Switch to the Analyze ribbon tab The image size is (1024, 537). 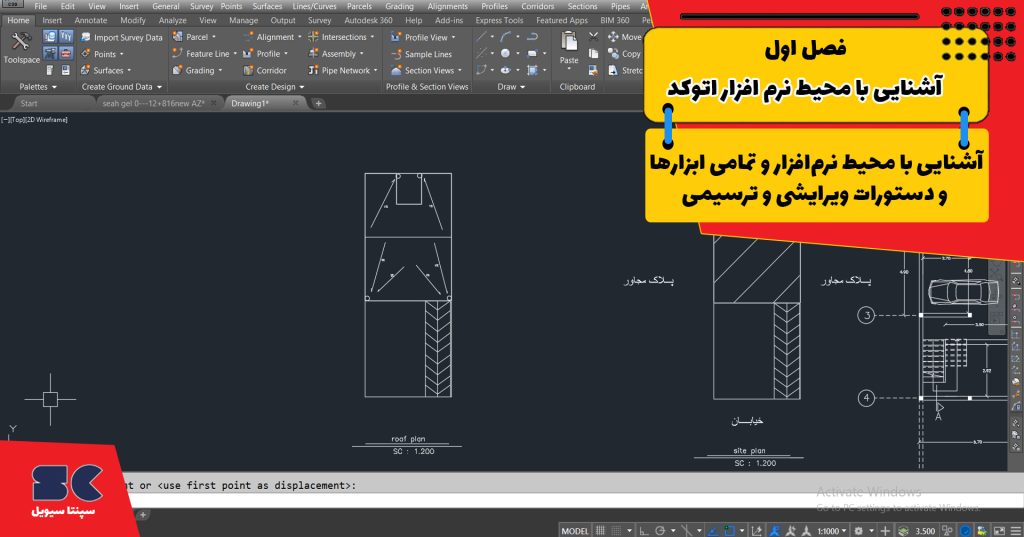click(x=172, y=20)
